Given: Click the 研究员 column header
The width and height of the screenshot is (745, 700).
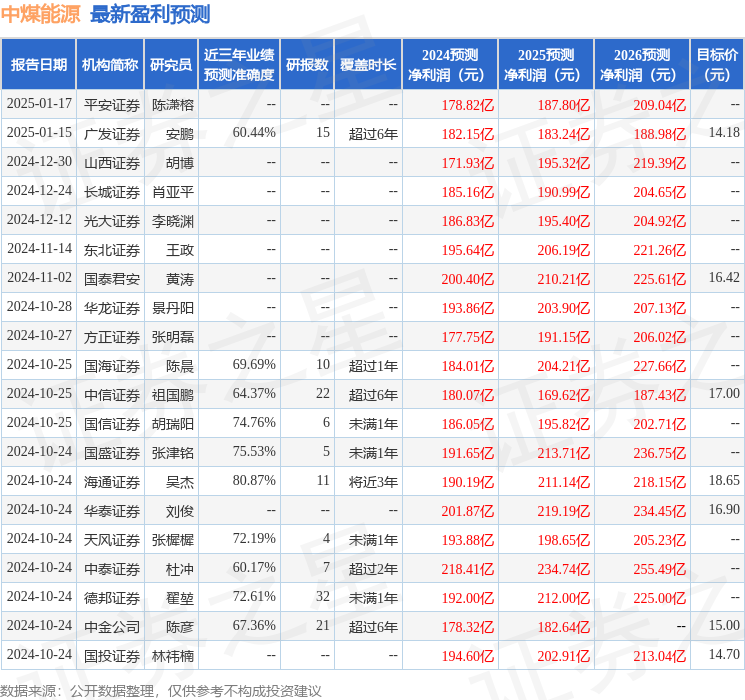Looking at the screenshot, I should pyautogui.click(x=171, y=65).
